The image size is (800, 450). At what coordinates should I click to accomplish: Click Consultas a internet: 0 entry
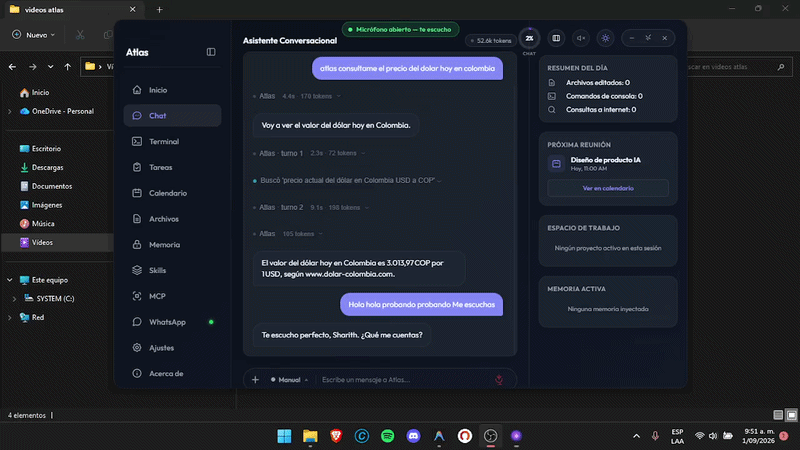[601, 110]
